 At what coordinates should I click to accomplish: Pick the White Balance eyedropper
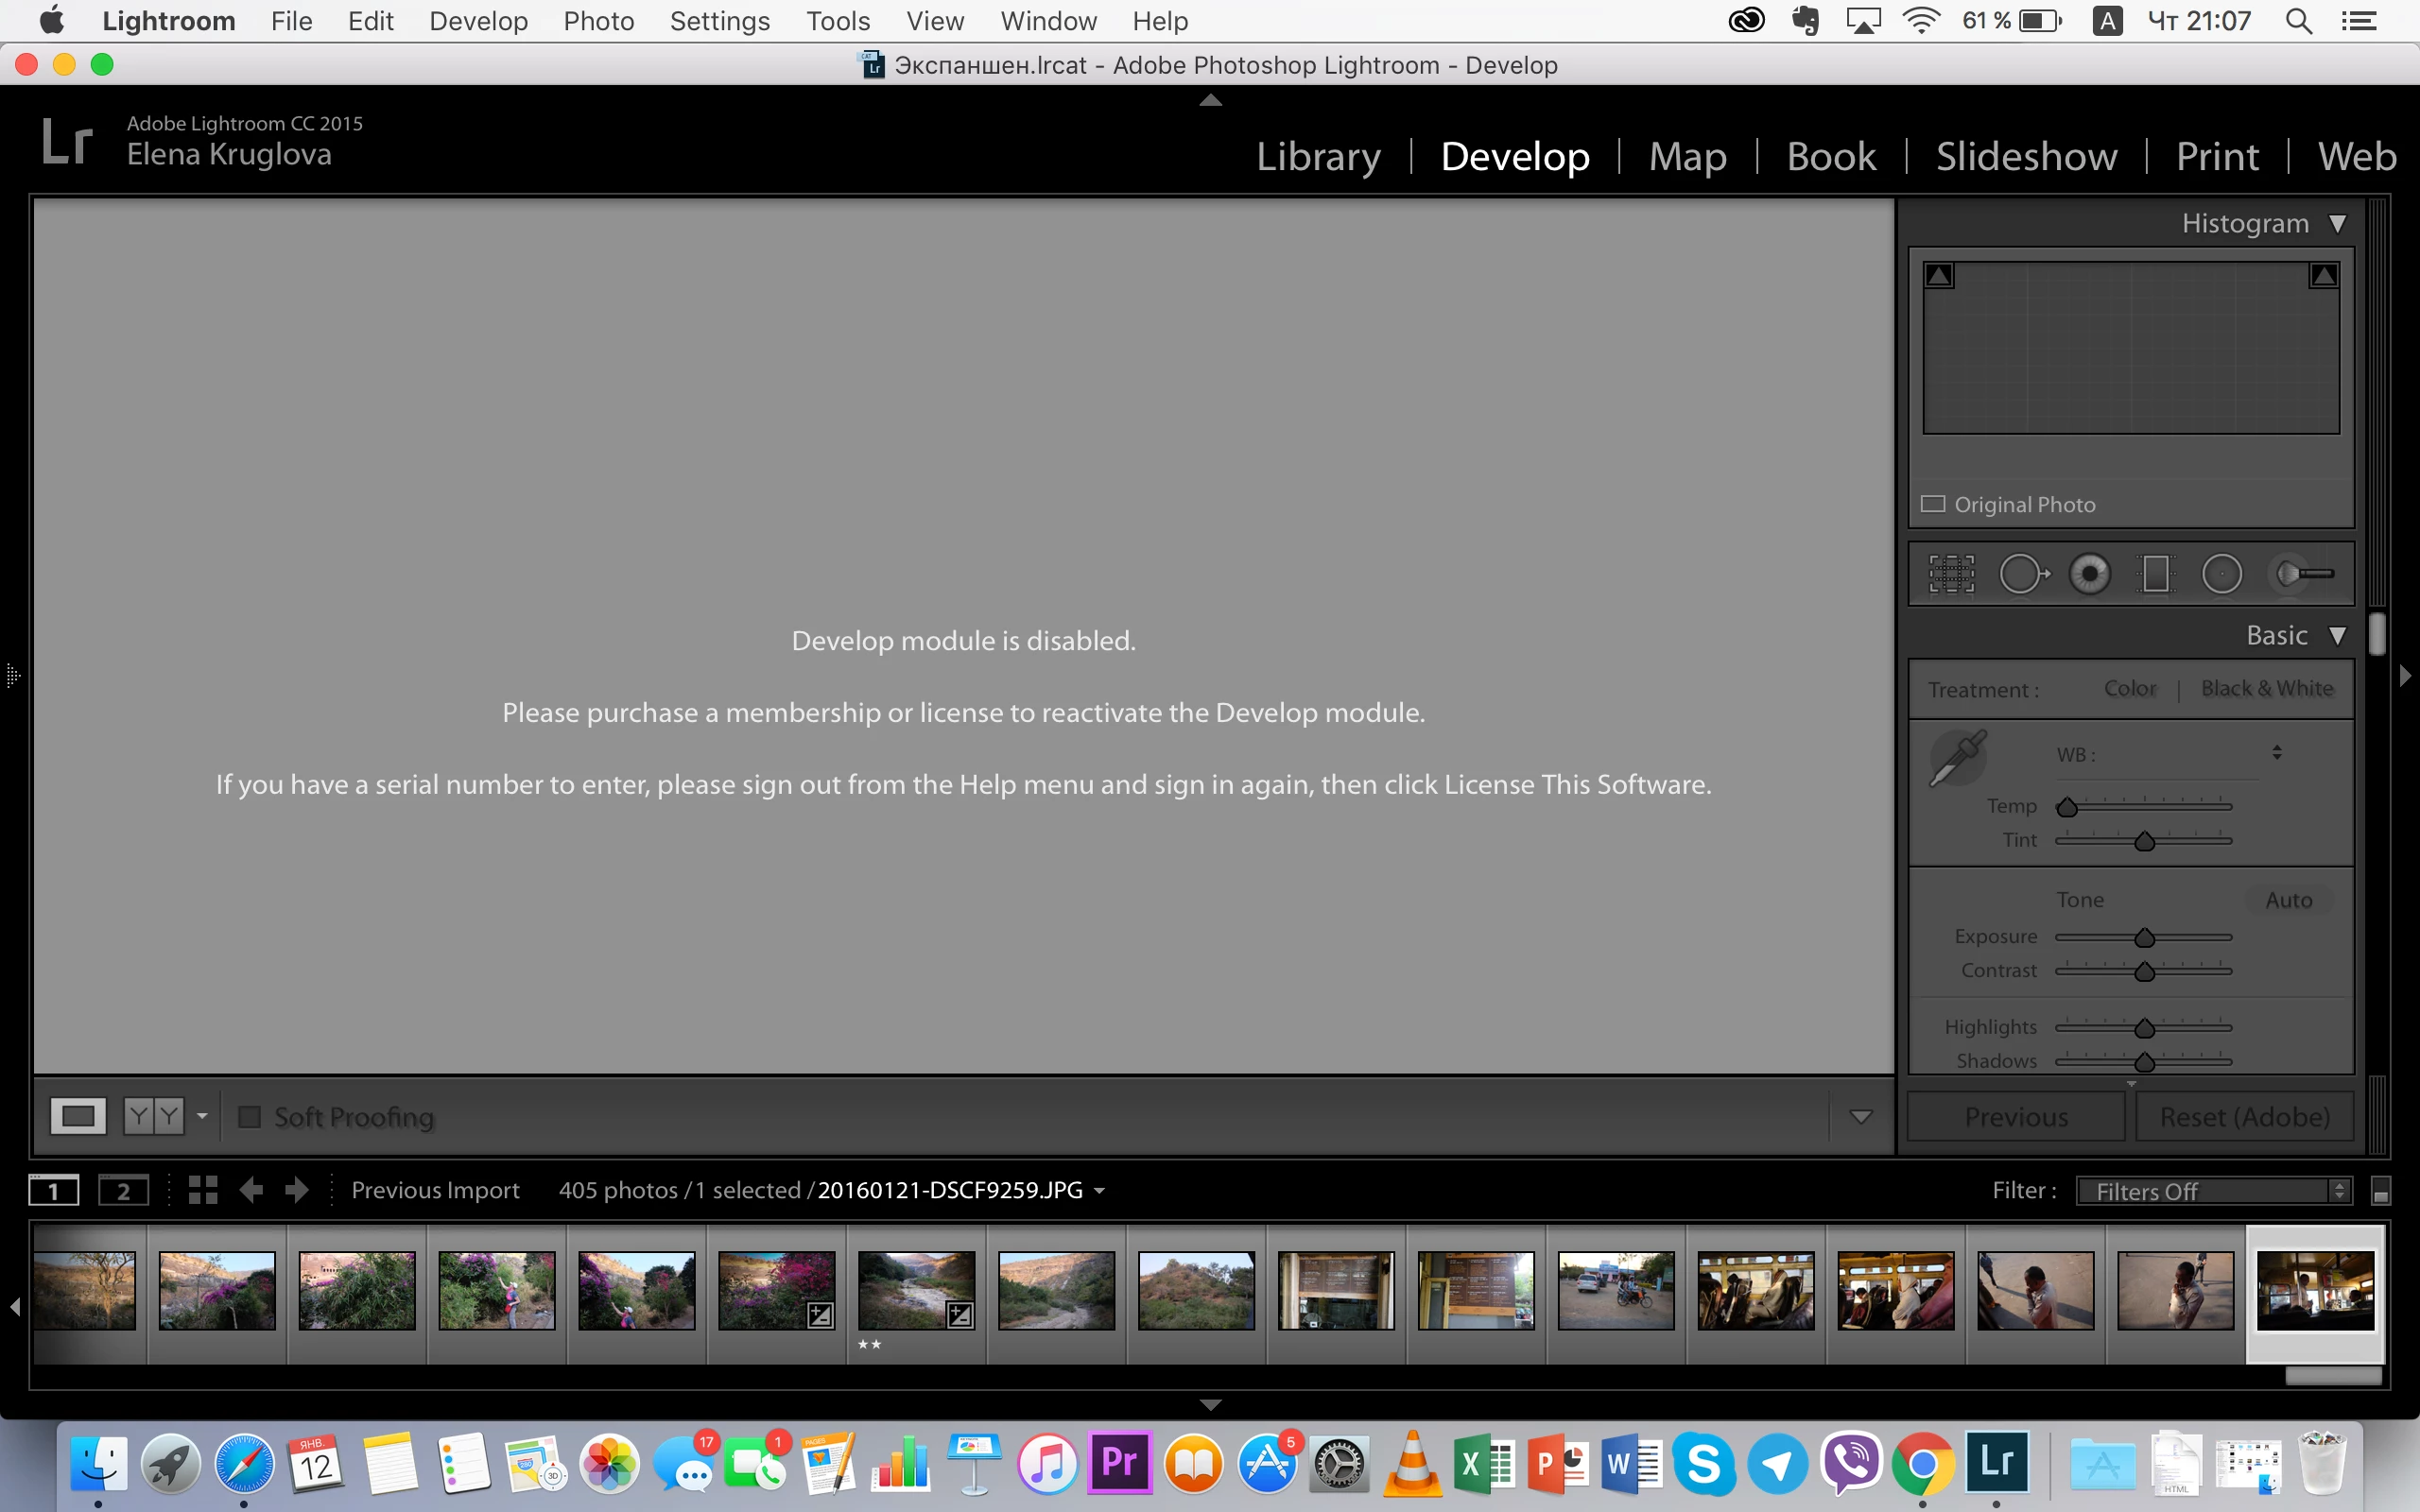click(1957, 759)
